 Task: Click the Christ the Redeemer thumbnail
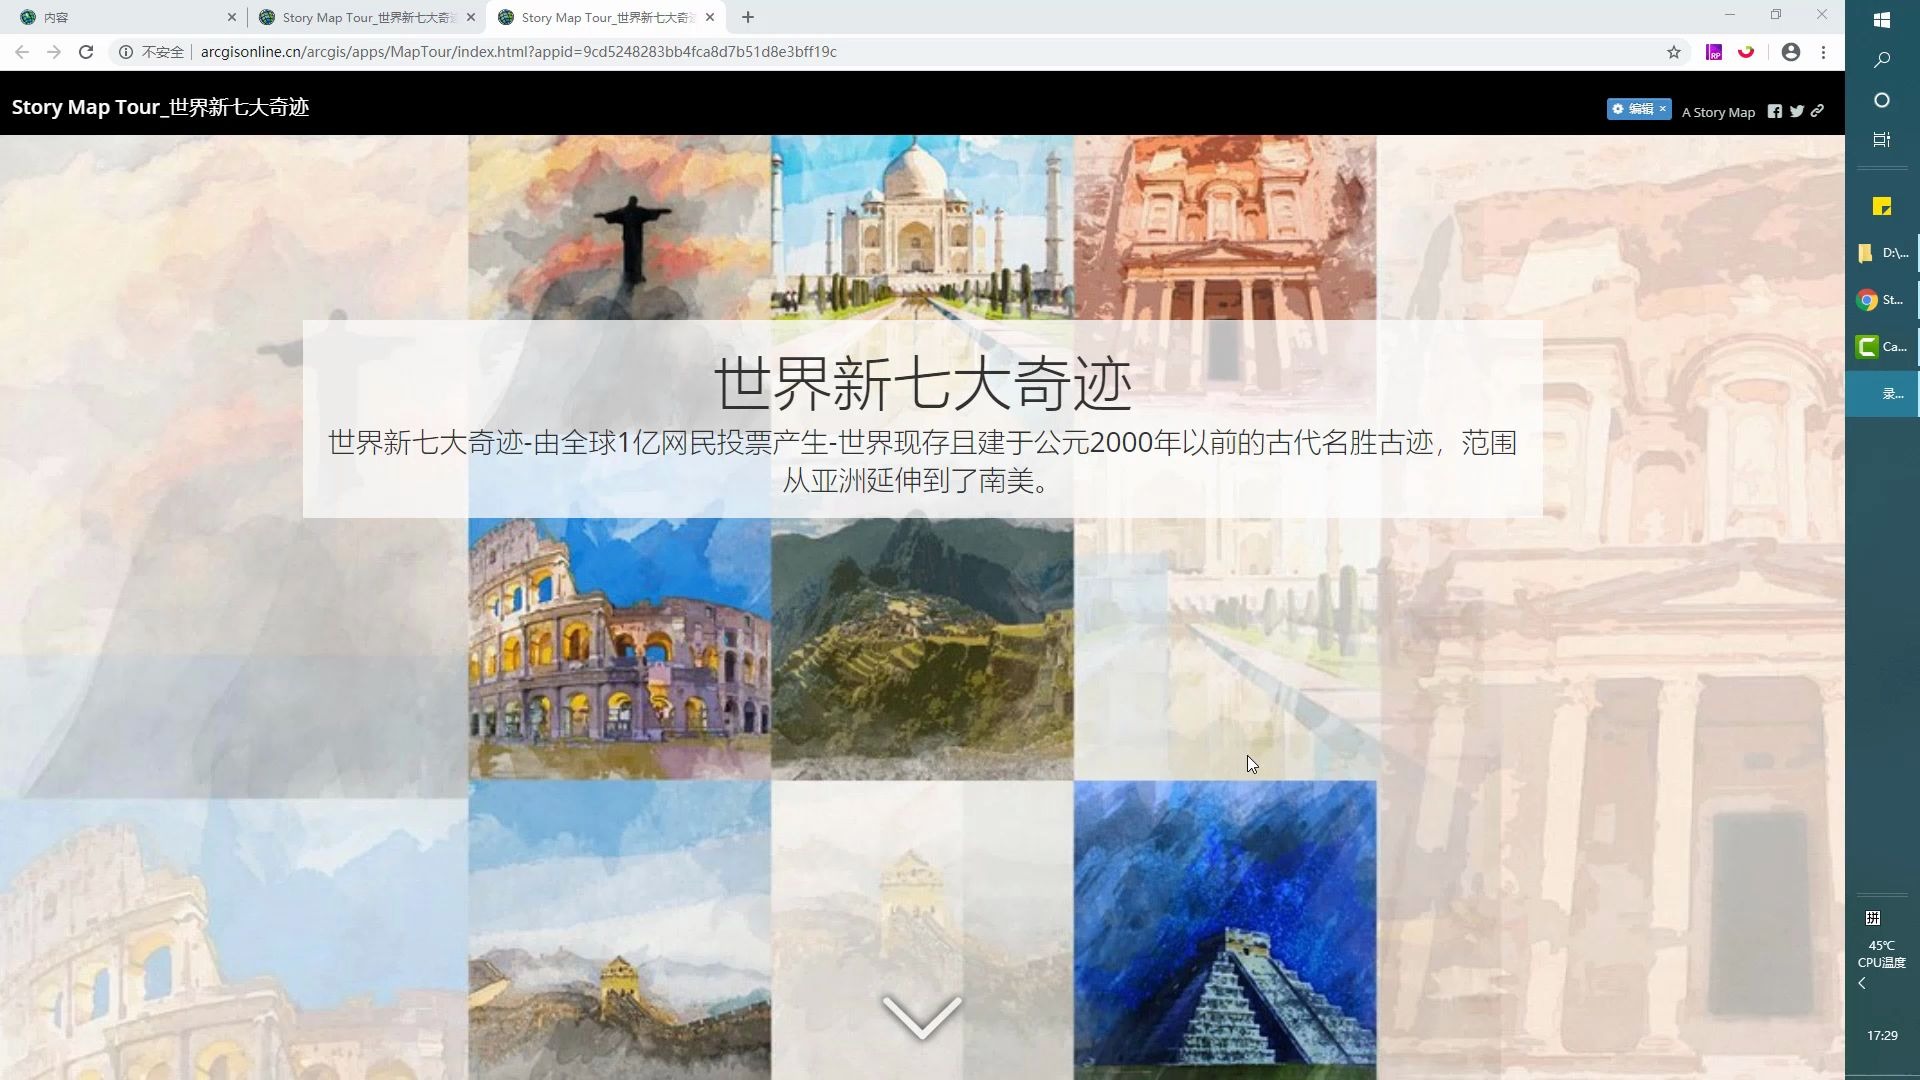[620, 228]
